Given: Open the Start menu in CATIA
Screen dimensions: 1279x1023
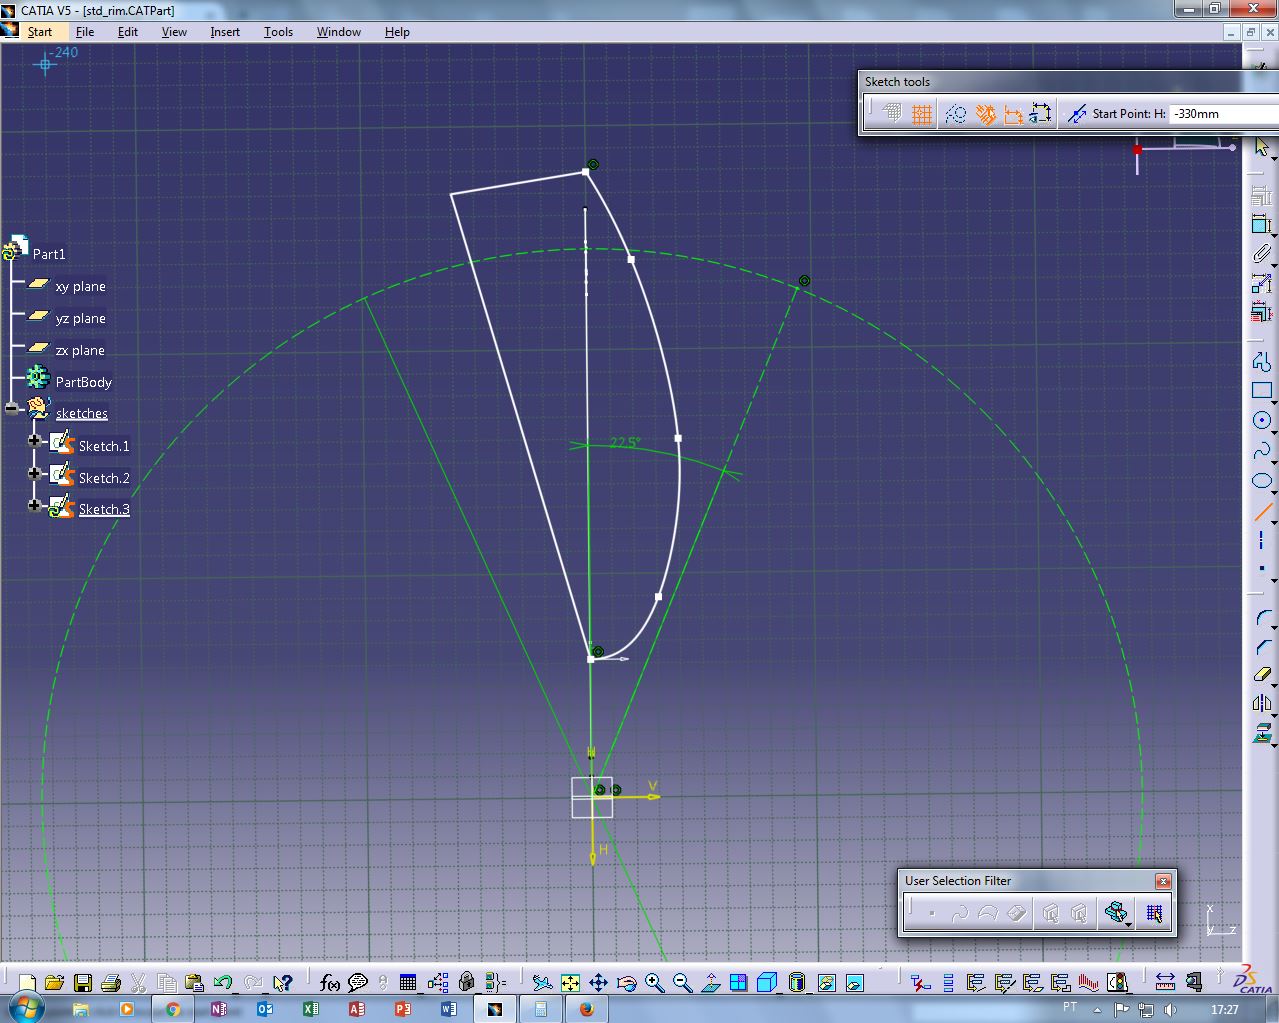Looking at the screenshot, I should click(40, 32).
